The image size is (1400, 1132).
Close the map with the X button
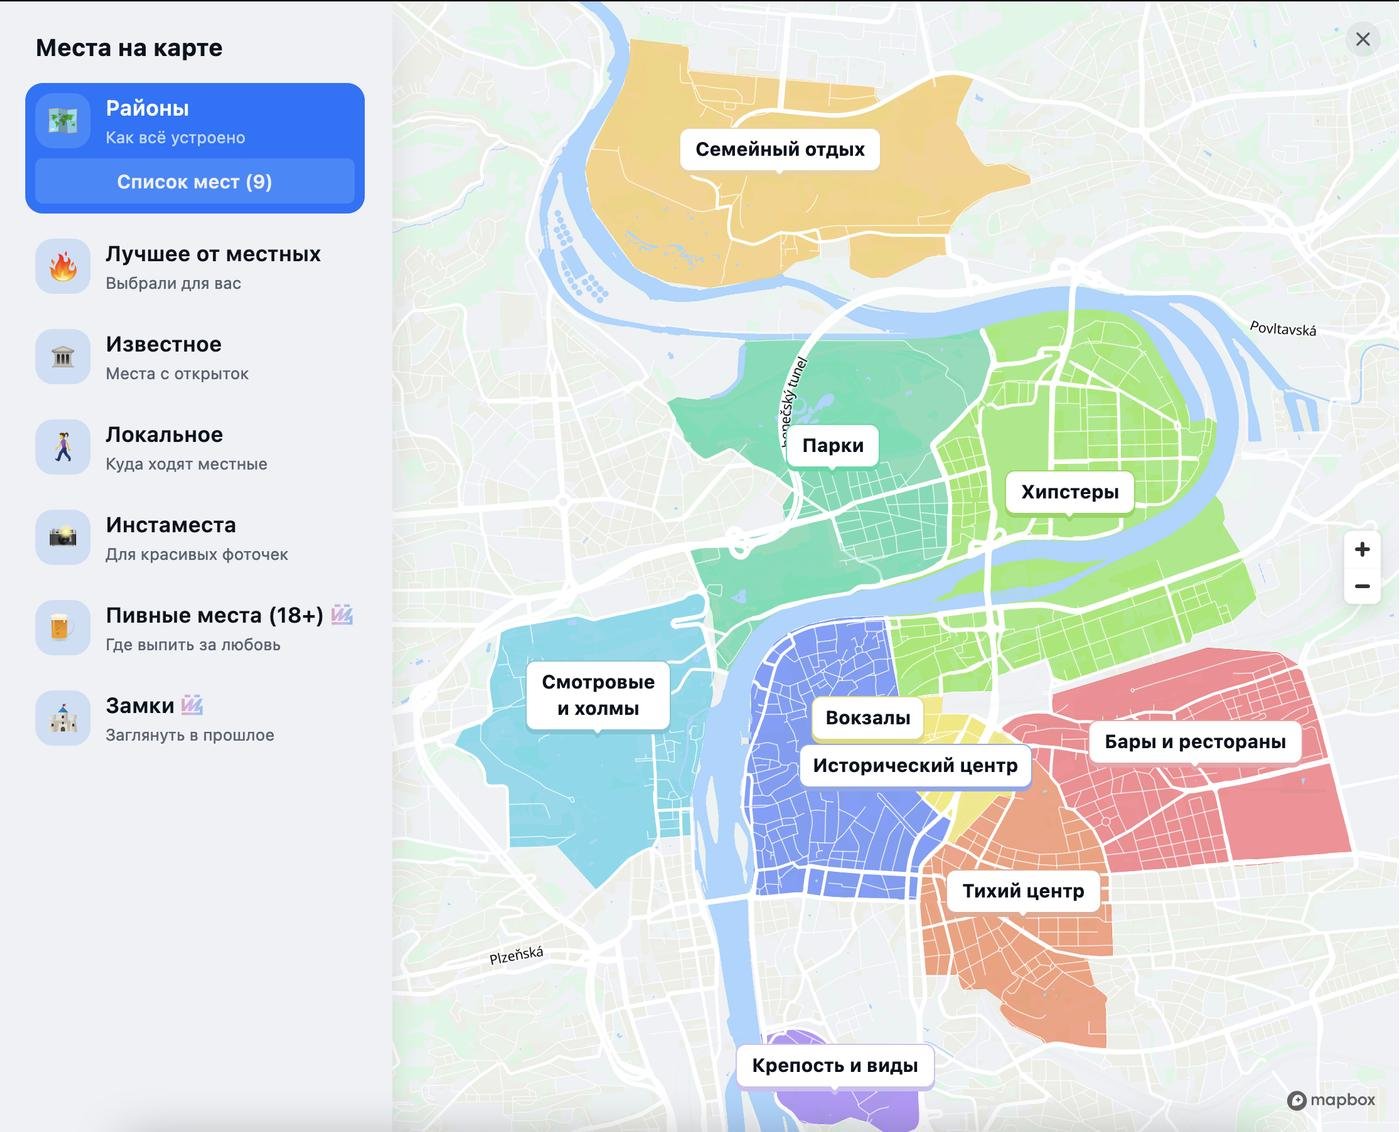pyautogui.click(x=1362, y=39)
